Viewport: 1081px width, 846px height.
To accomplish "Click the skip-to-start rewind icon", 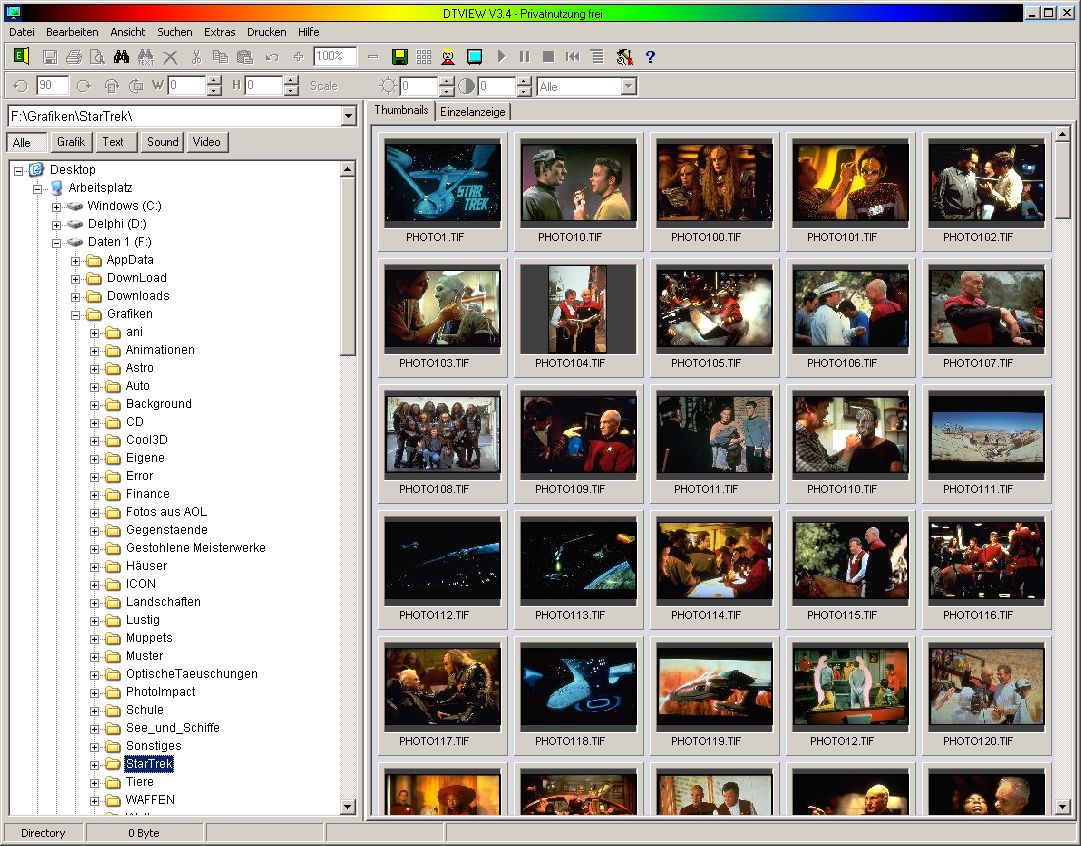I will point(573,57).
